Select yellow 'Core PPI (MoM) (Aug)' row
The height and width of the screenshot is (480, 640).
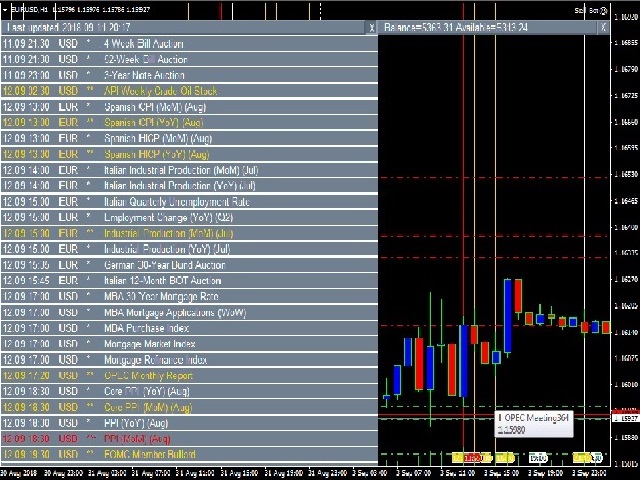(189, 407)
